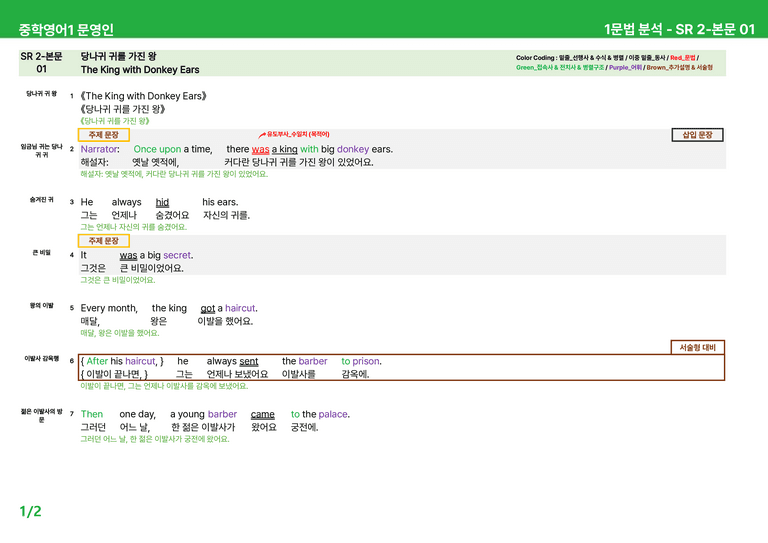The height and width of the screenshot is (543, 768).
Task: Click the side label '젊은 이발사의 방문'
Action: [42, 415]
